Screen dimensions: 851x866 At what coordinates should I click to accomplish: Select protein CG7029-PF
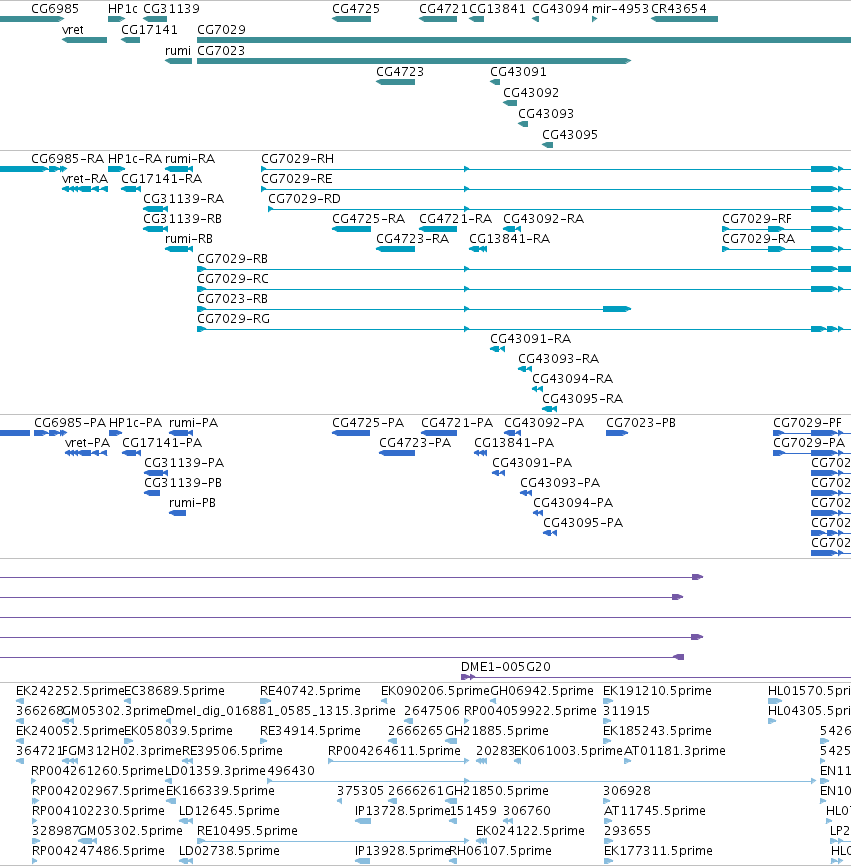[x=807, y=423]
